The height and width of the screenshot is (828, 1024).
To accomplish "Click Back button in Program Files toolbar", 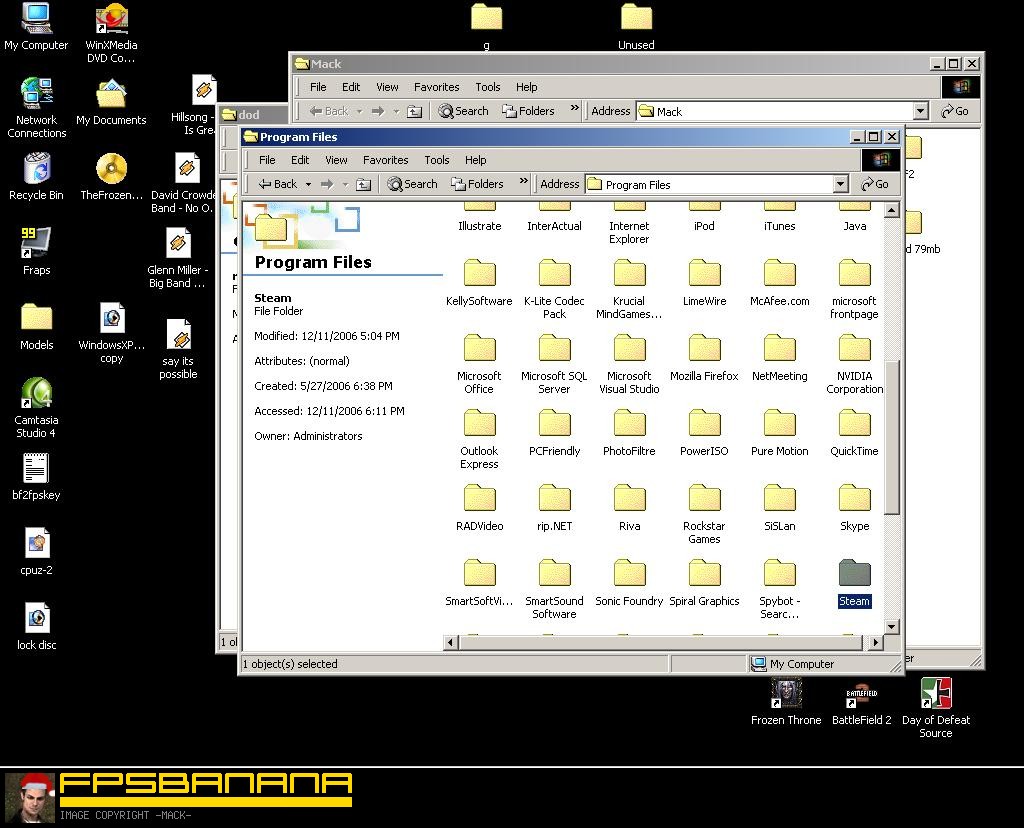I will click(x=278, y=184).
